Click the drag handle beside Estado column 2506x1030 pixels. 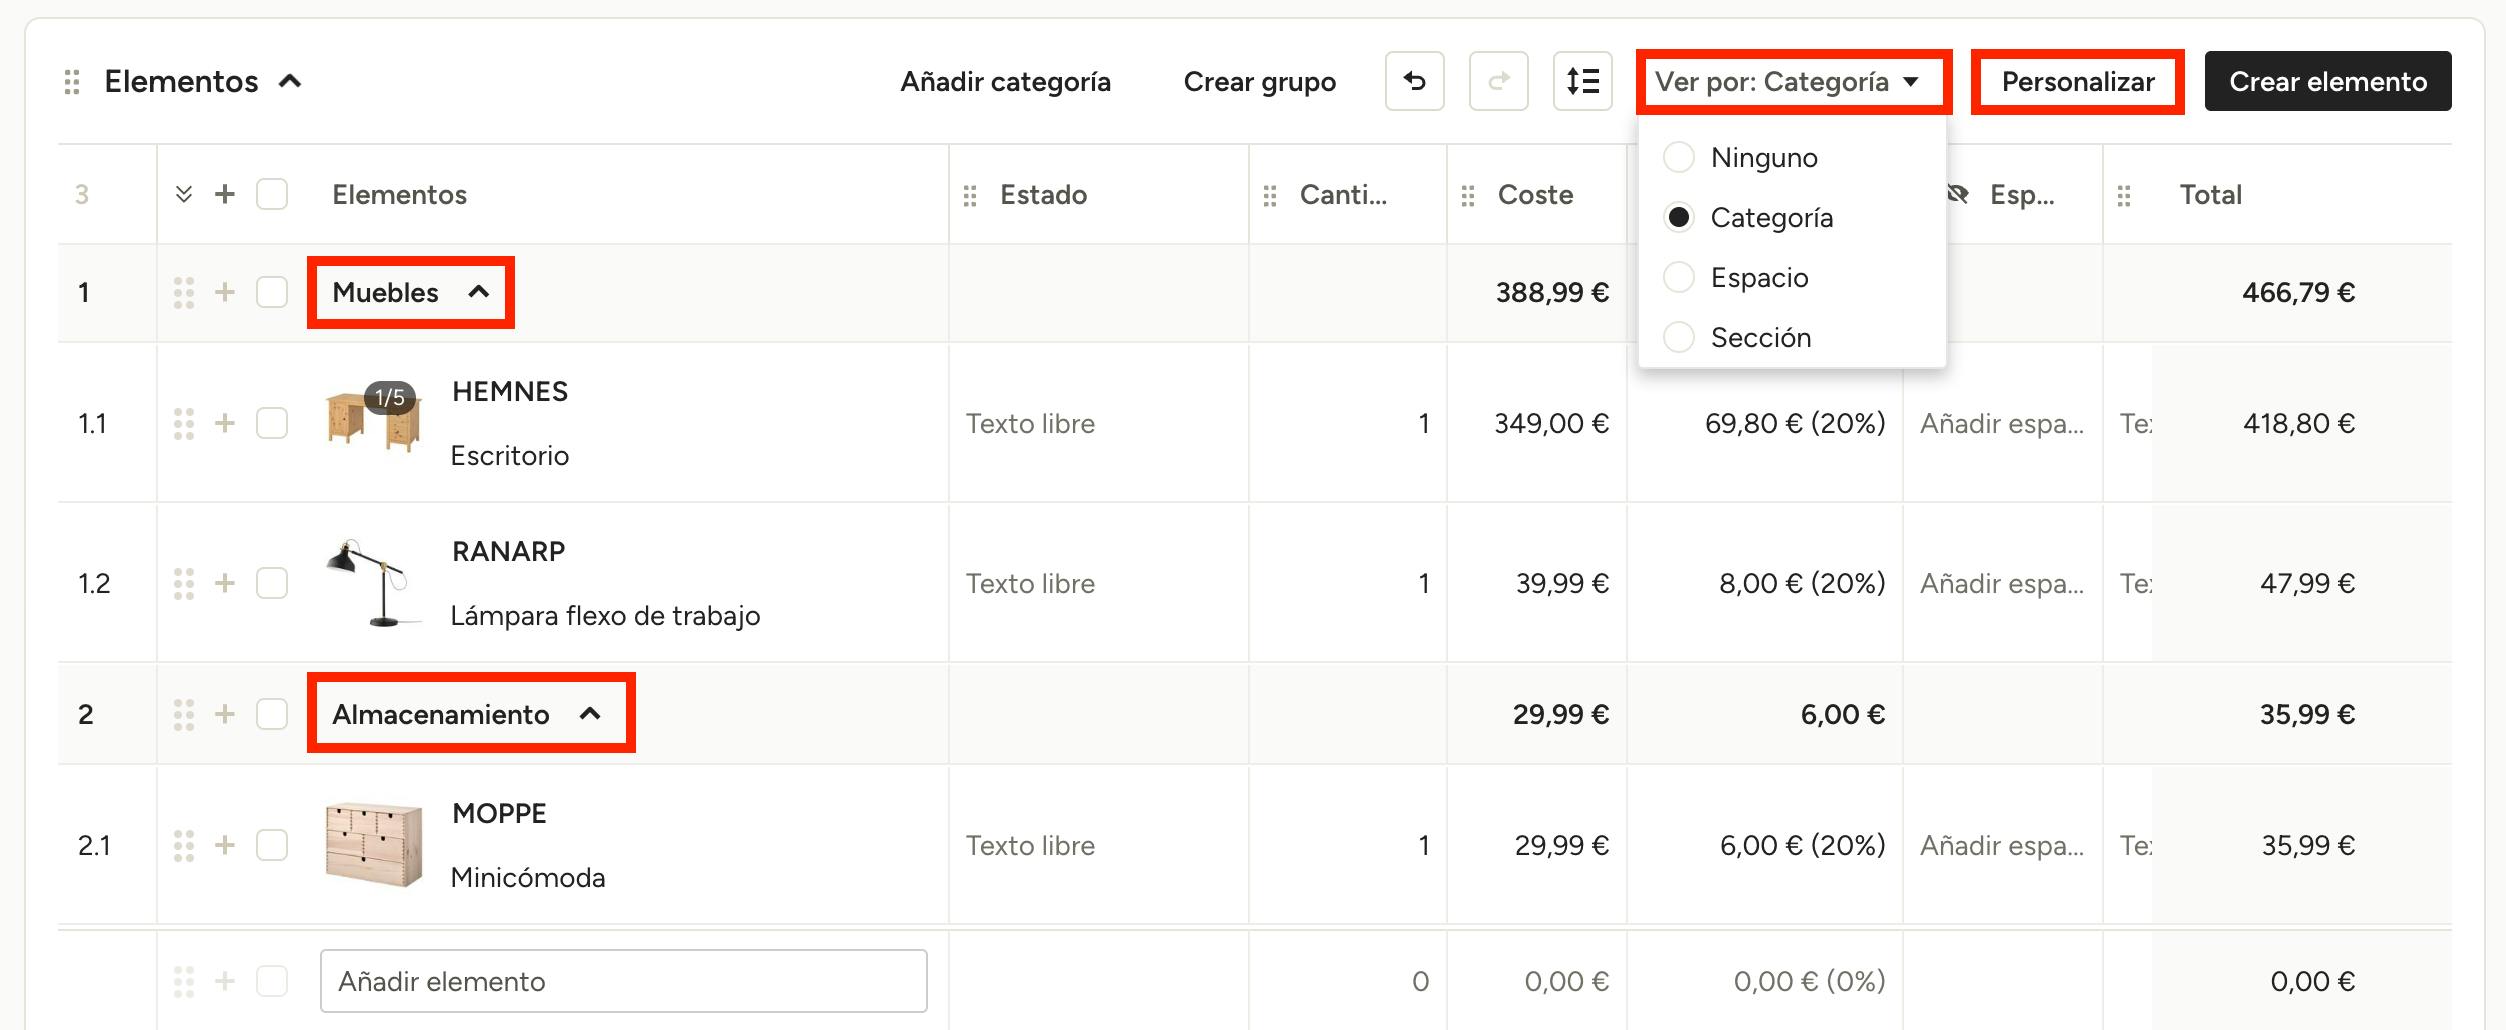pyautogui.click(x=969, y=196)
